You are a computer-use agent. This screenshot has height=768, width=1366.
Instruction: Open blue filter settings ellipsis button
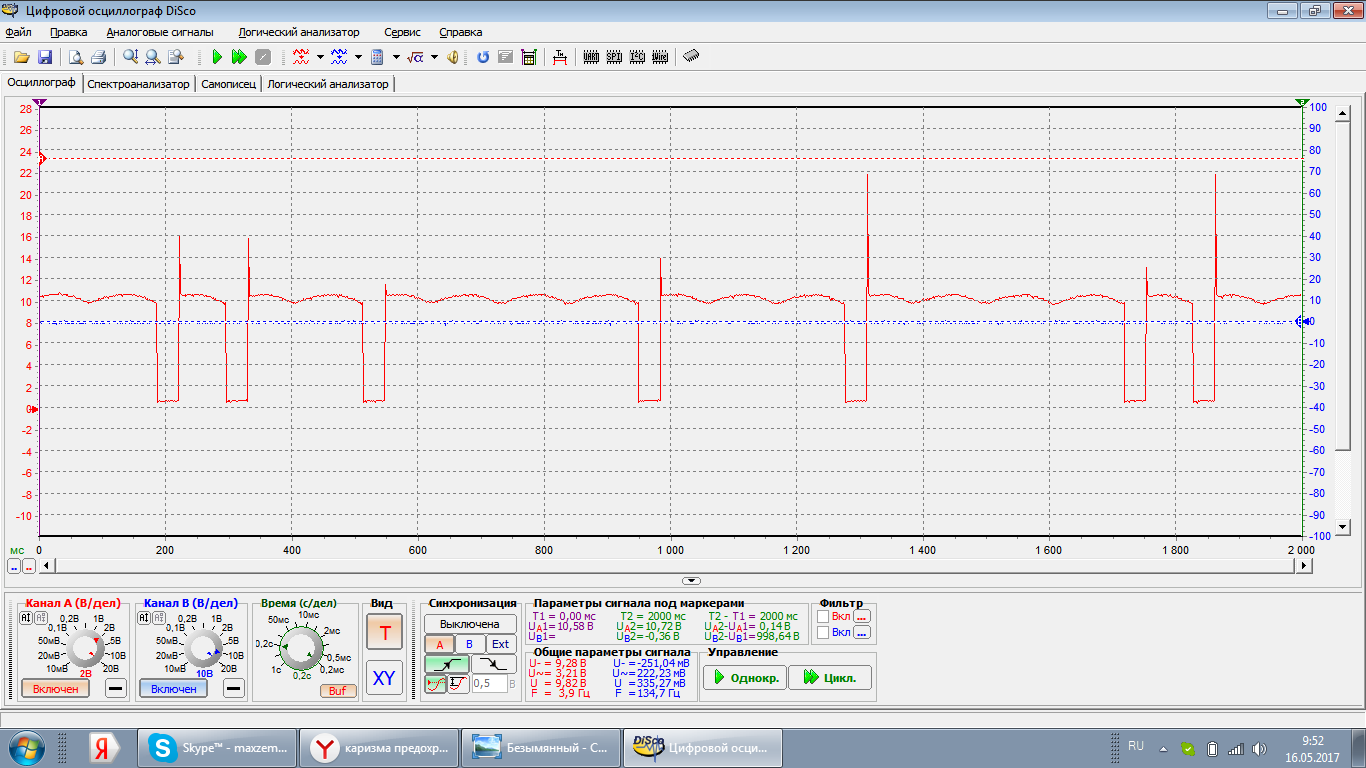(862, 632)
